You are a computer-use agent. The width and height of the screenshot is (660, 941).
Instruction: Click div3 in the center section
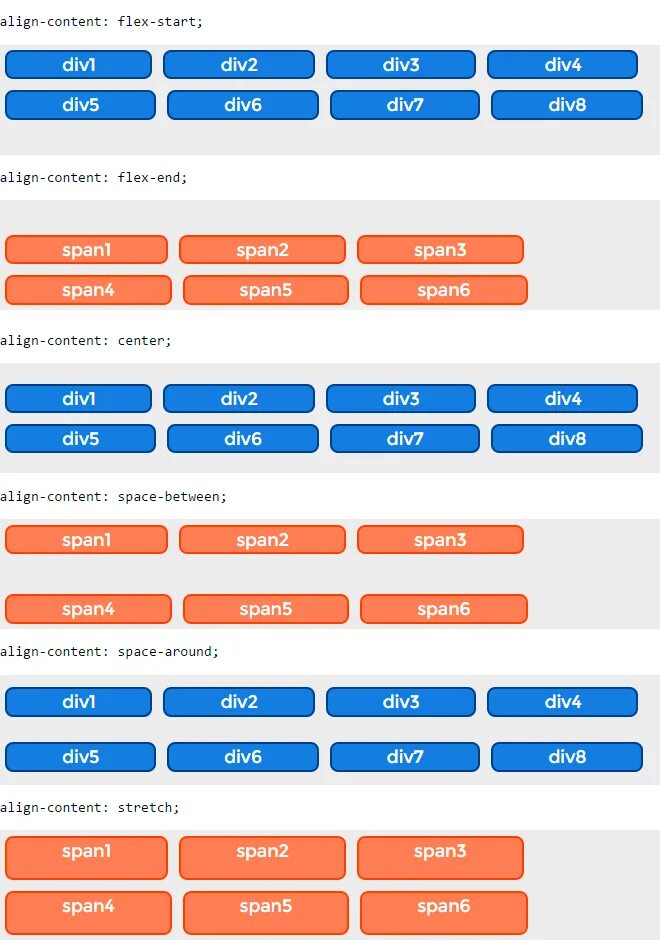click(400, 399)
